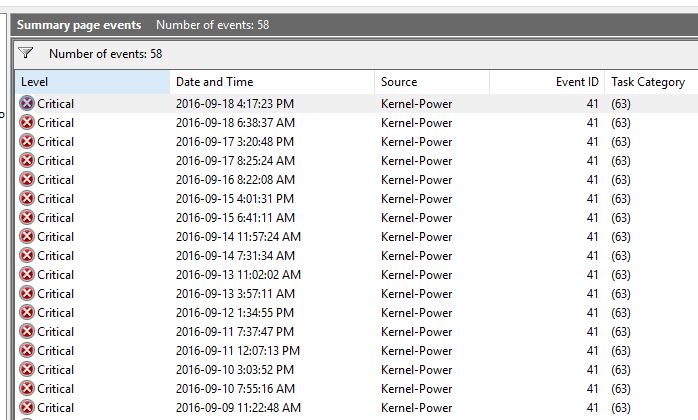This screenshot has width=698, height=420.
Task: Click Kernel-Power source in 2016-09-16 8:22:08 AM row
Action: pos(416,180)
